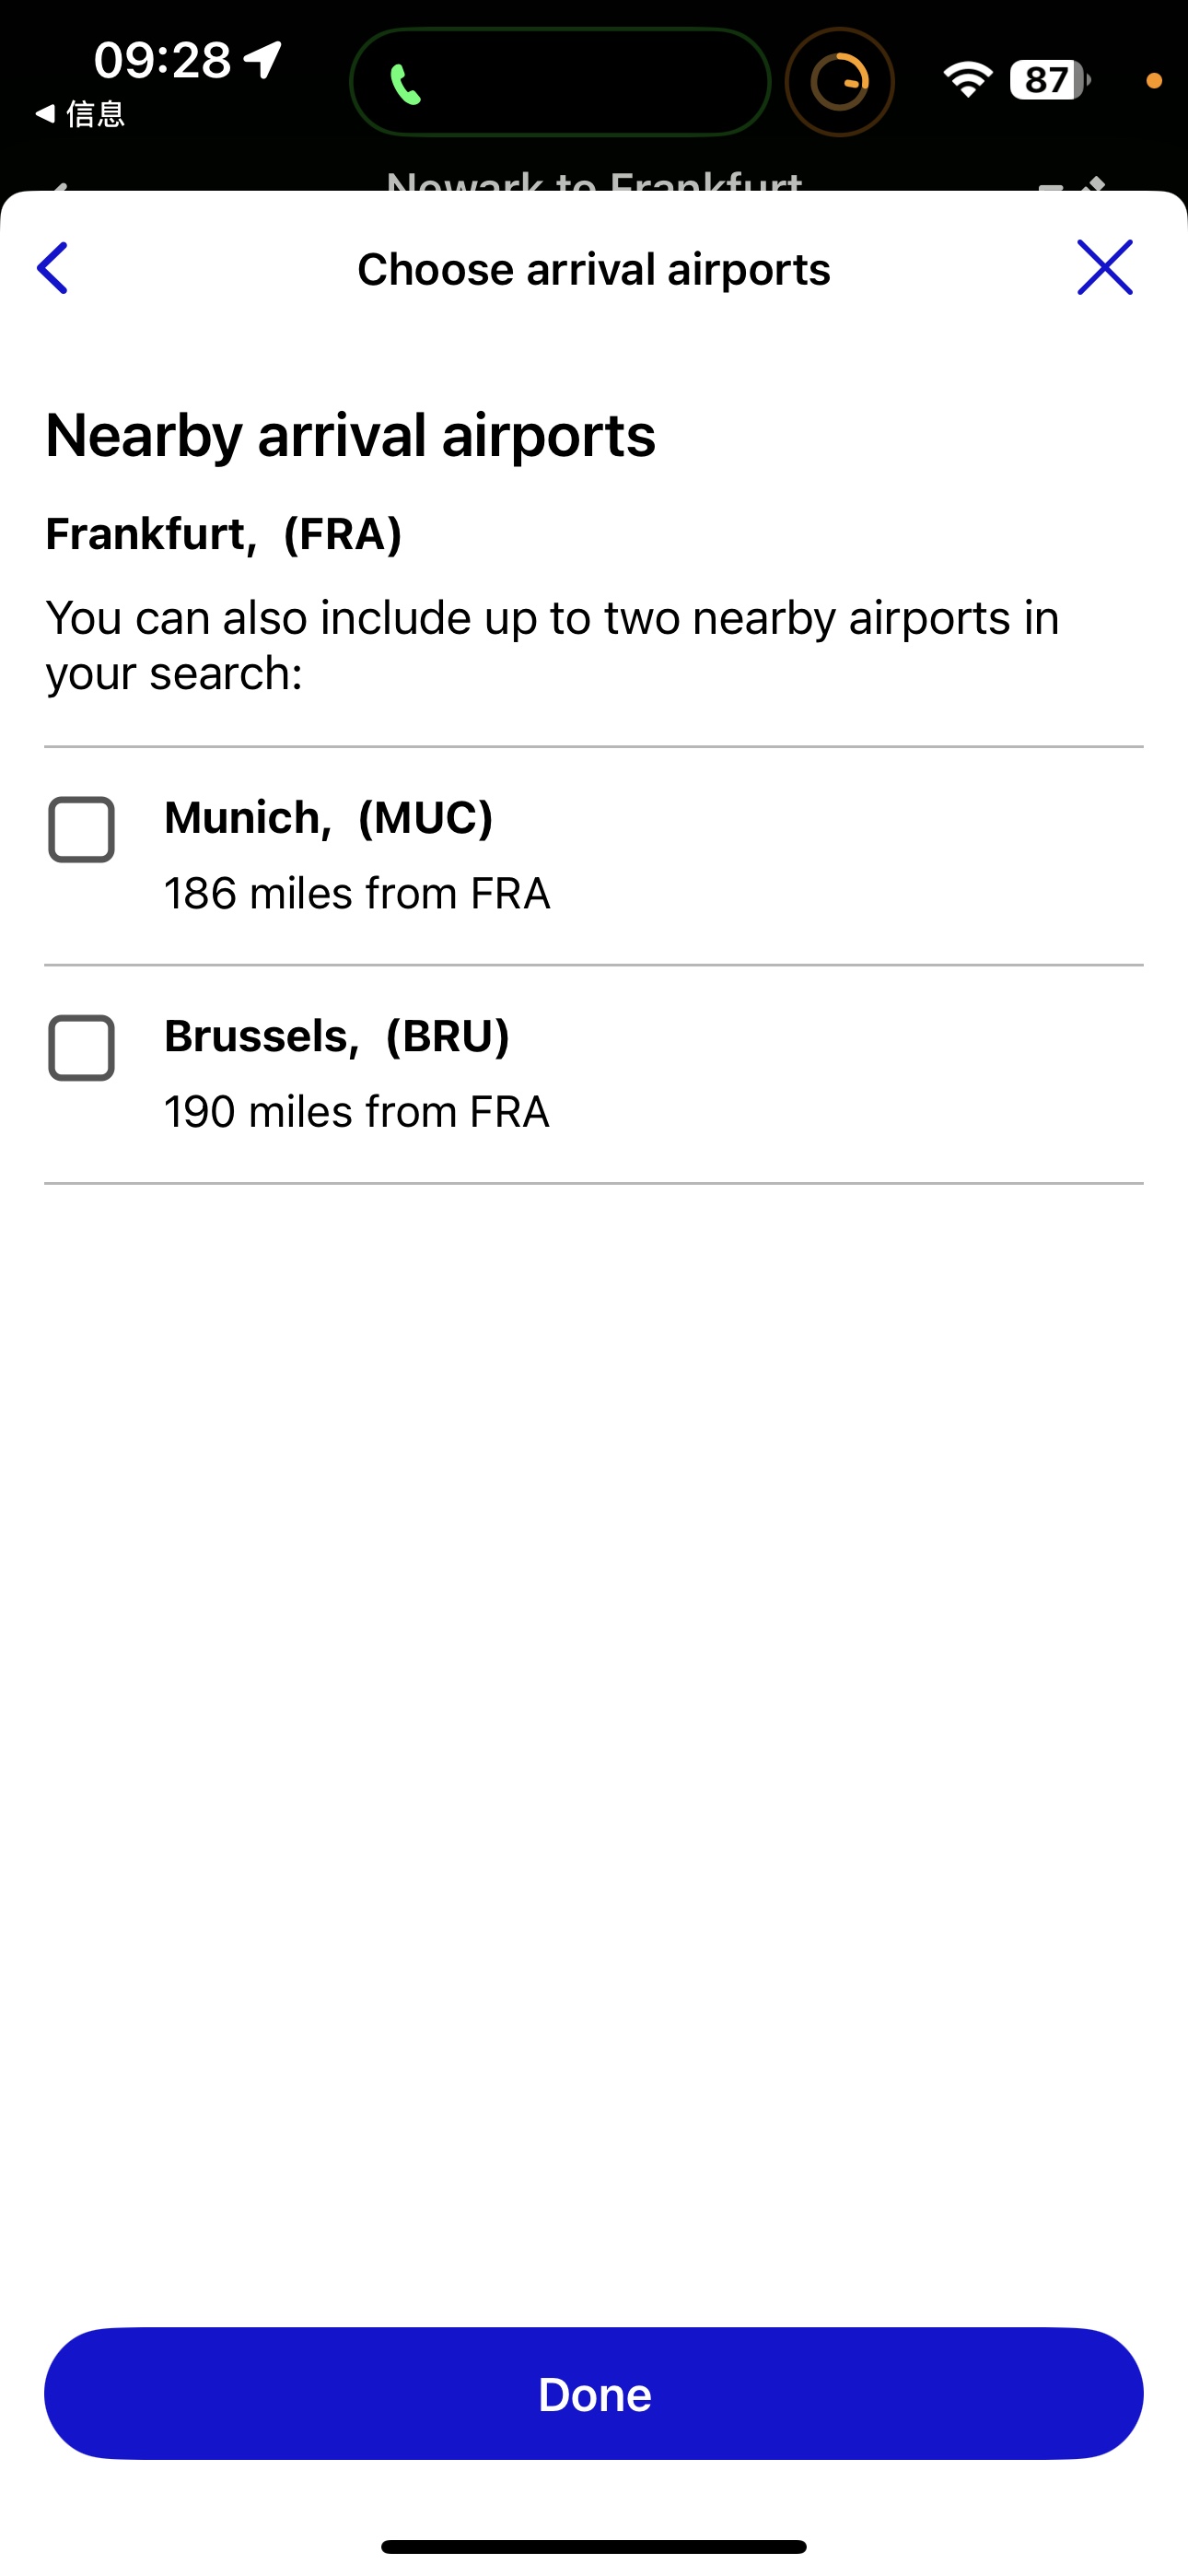1188x2576 pixels.
Task: Tap the orange timer activity icon
Action: tap(839, 82)
